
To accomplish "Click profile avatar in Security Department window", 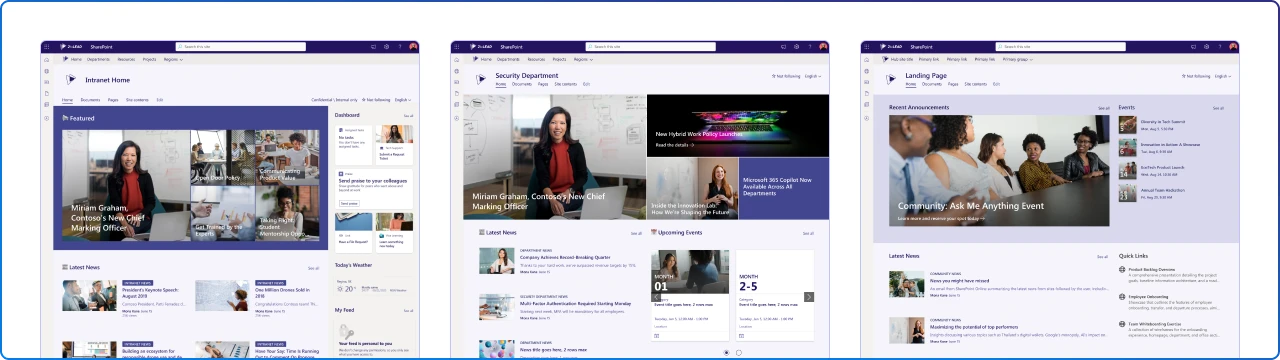I will [823, 46].
